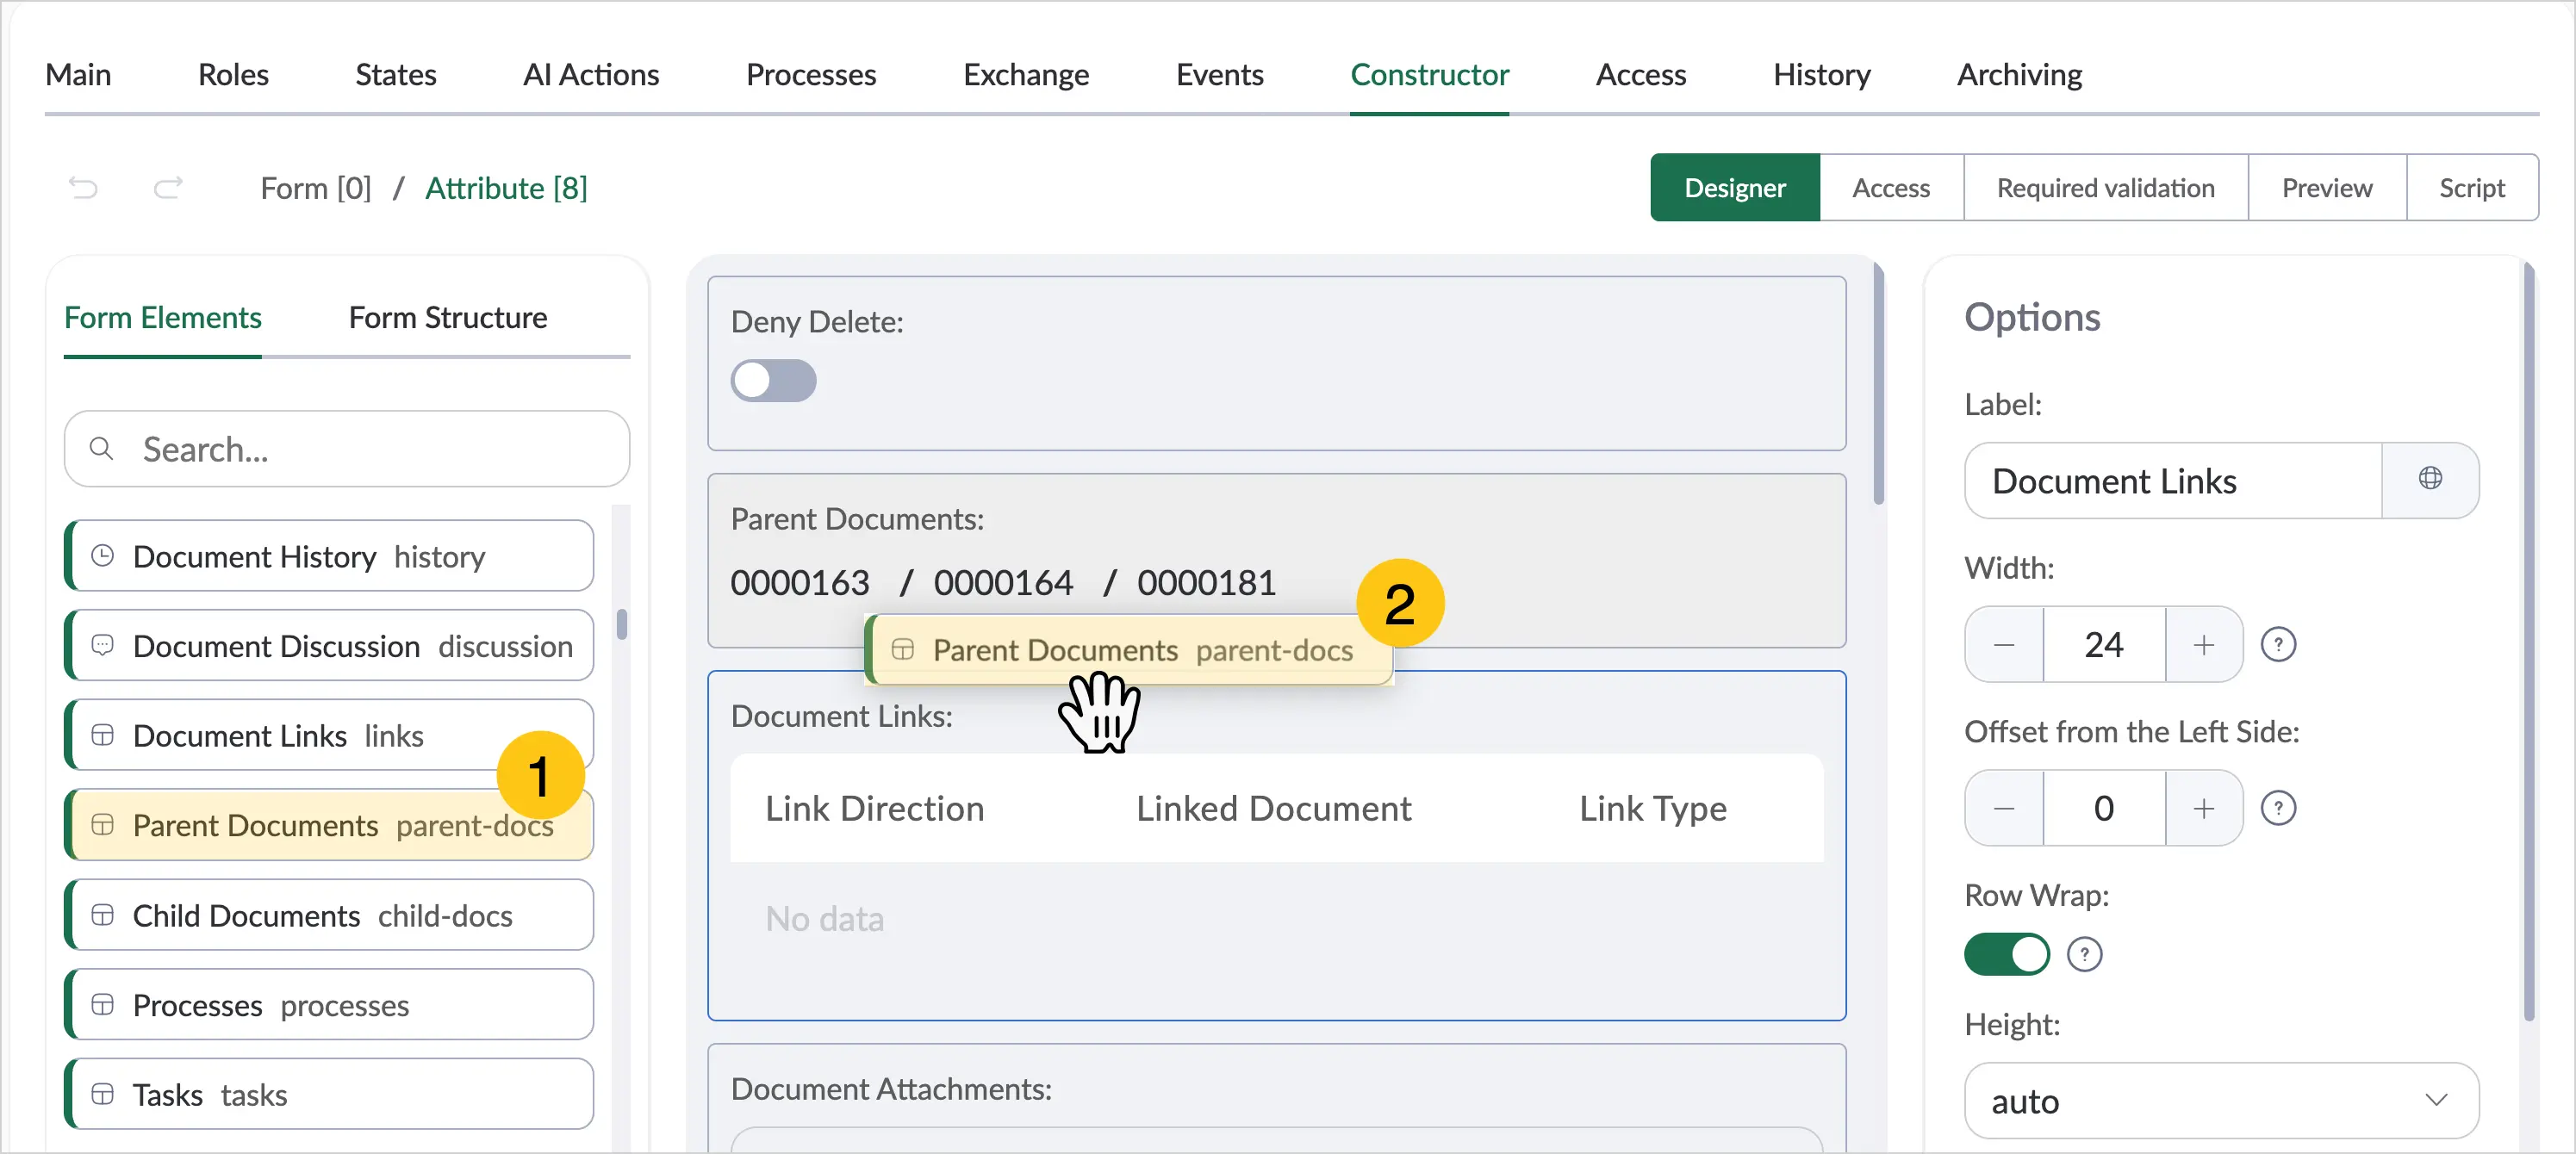Open the Roles tab

pos(233,74)
